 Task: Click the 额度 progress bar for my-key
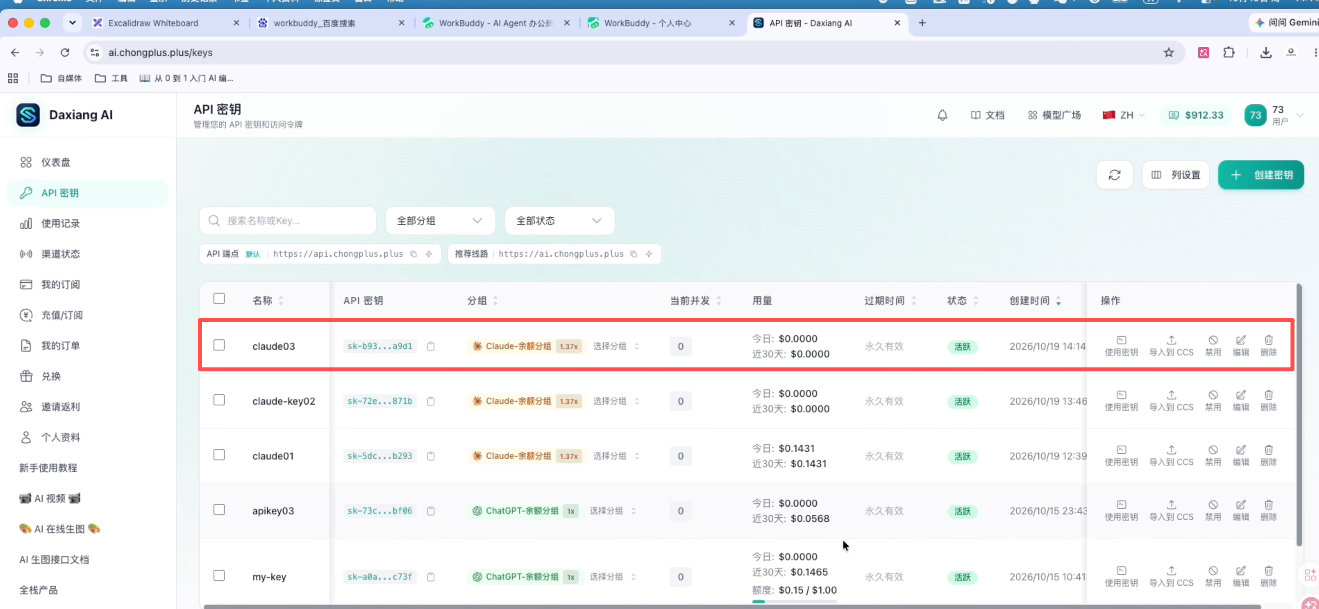click(794, 601)
